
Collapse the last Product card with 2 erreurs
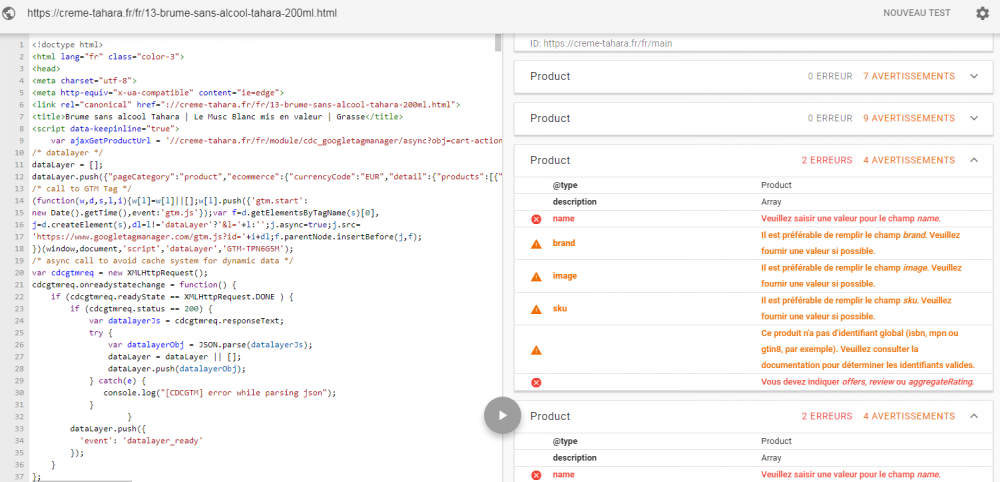click(973, 416)
